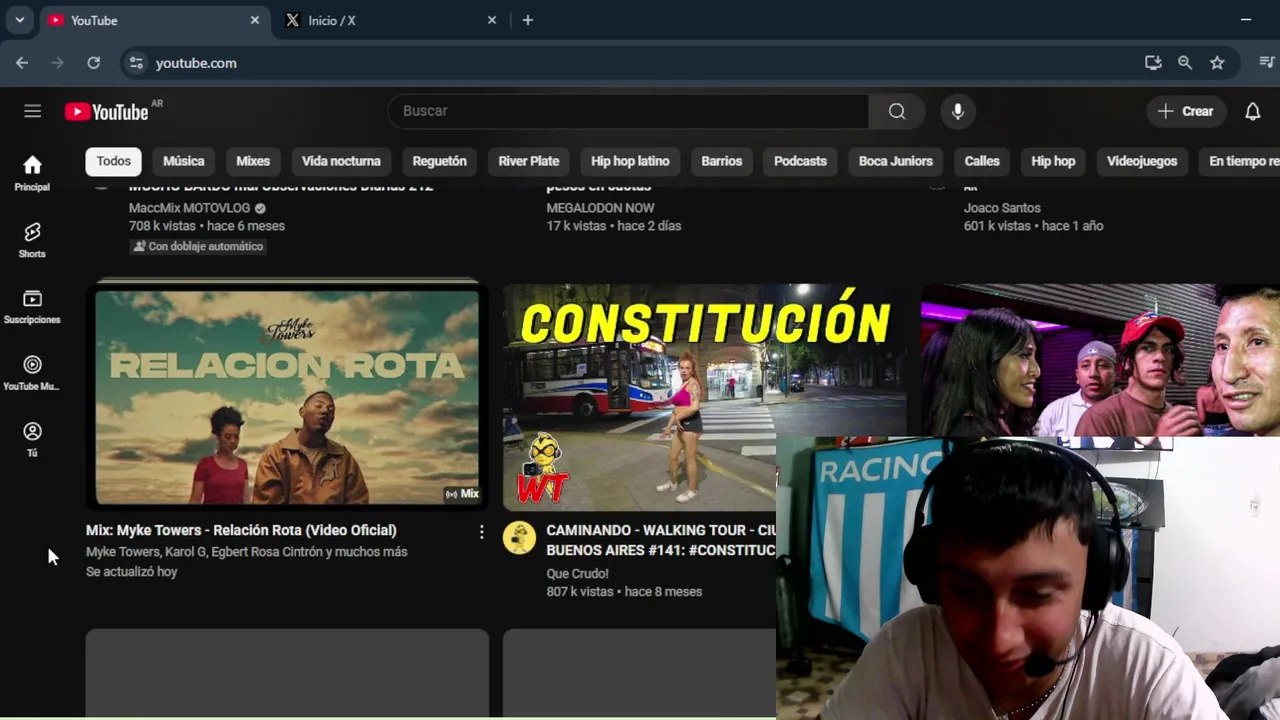Screen dimensions: 1280x720
Task: Click 'Myke Towers, Karol G, Egbert Rosa' artists text
Action: point(246,552)
